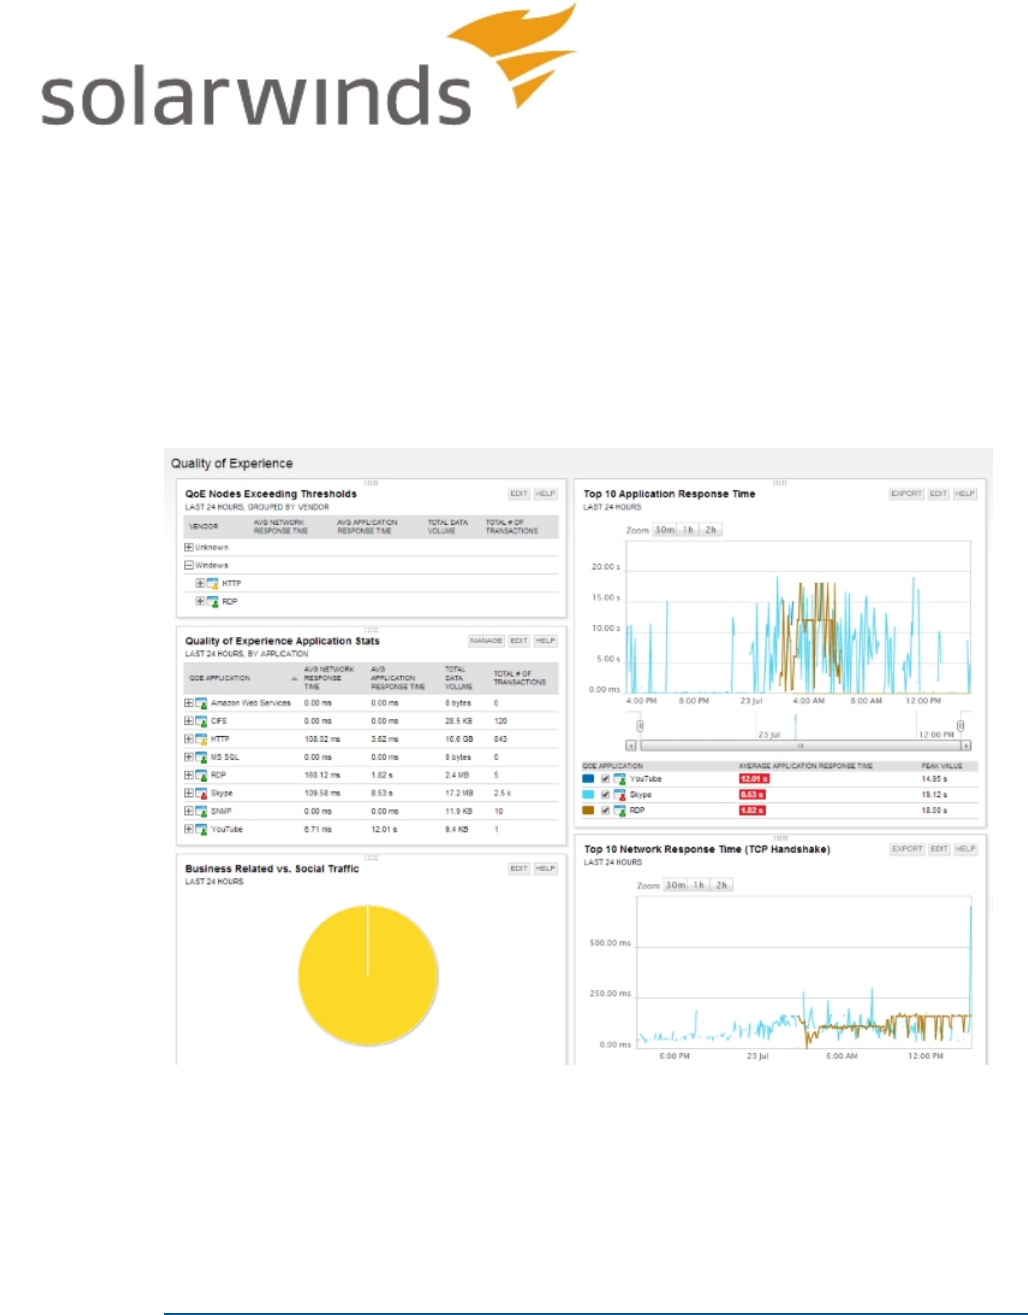Viewport: 1028px width, 1315px height.
Task: Uncheck the Skype series checkbox in legend
Action: pyautogui.click(x=605, y=795)
